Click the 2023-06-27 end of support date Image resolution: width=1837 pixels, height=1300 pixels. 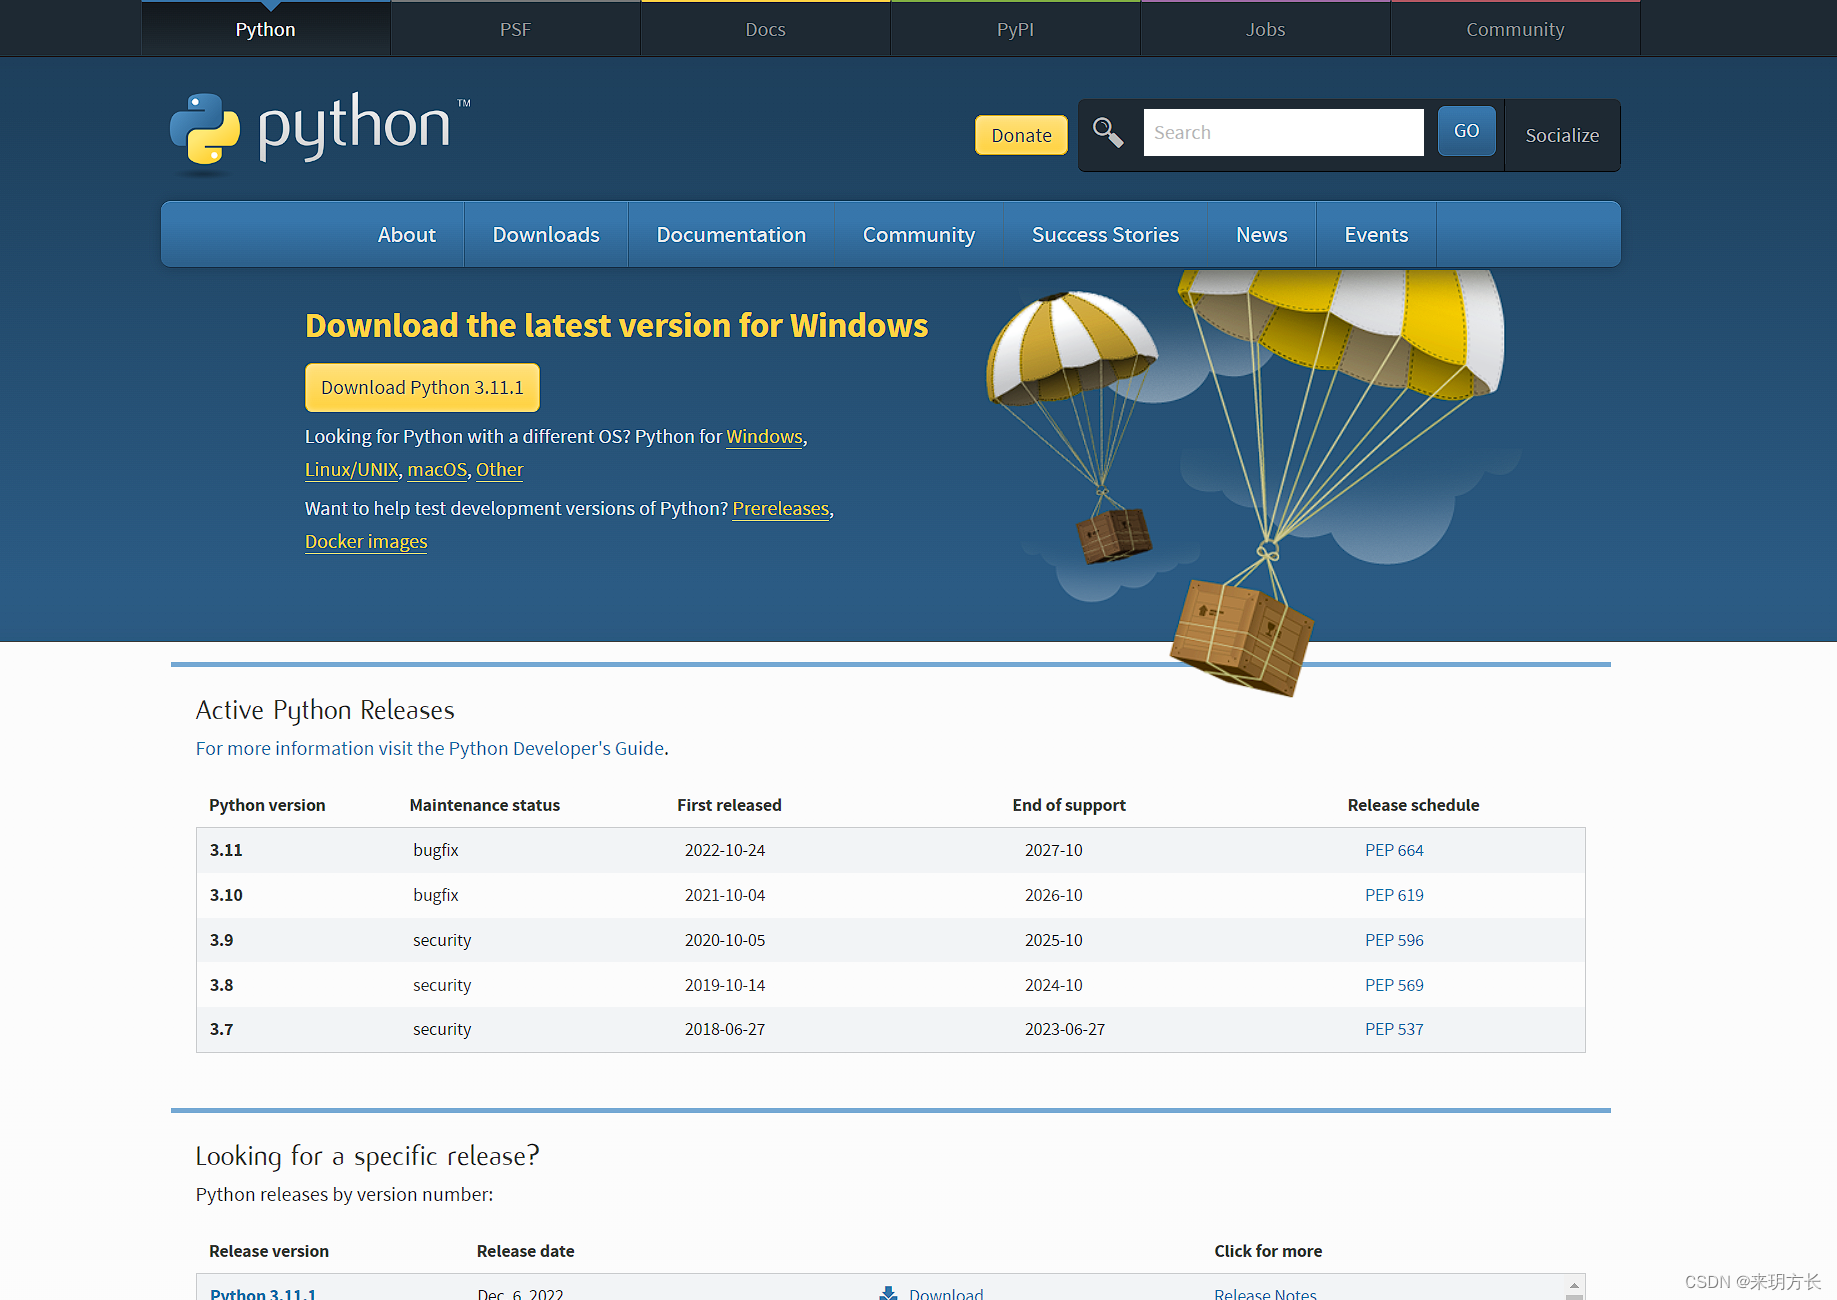coord(1065,1029)
